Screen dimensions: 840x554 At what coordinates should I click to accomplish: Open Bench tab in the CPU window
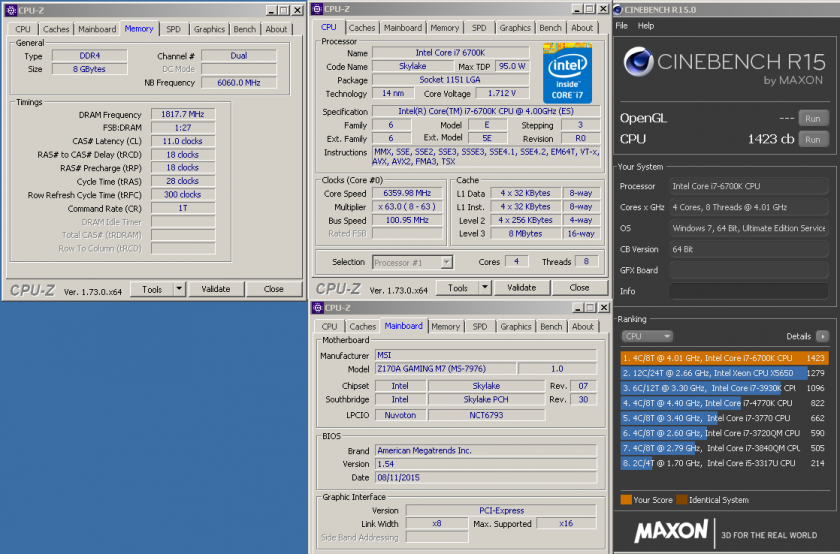click(550, 28)
